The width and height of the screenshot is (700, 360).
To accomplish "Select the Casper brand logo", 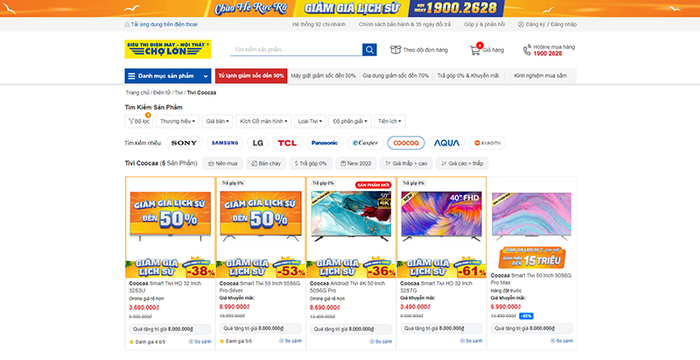I will click(365, 143).
